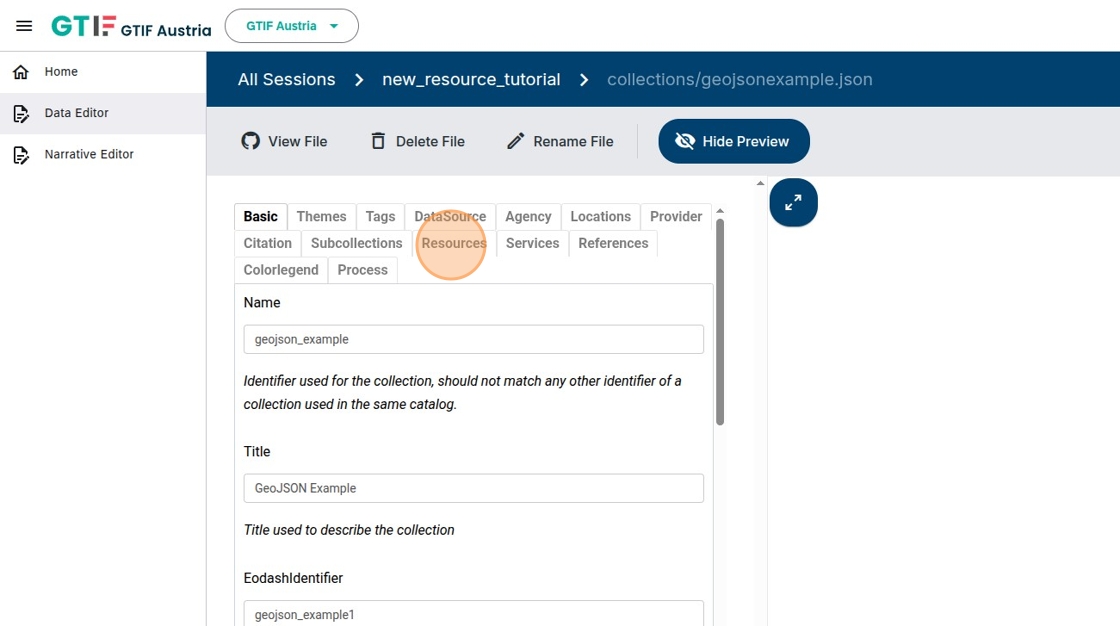Click the Data Editor sidebar icon
The height and width of the screenshot is (626, 1120).
21,113
